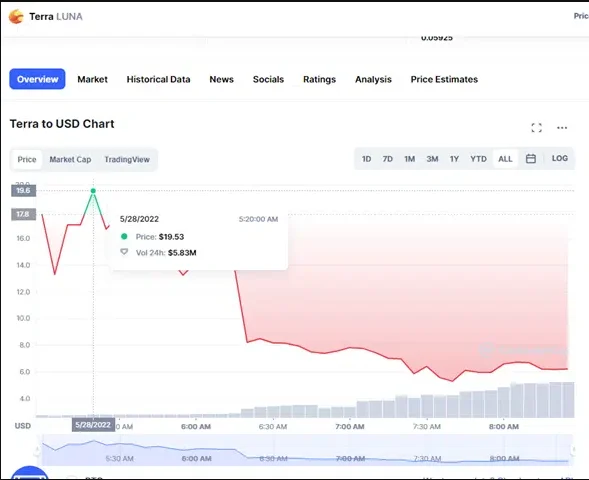Click the 8:00 AM x-axis label
Screen dimensions: 589x480
click(x=504, y=427)
